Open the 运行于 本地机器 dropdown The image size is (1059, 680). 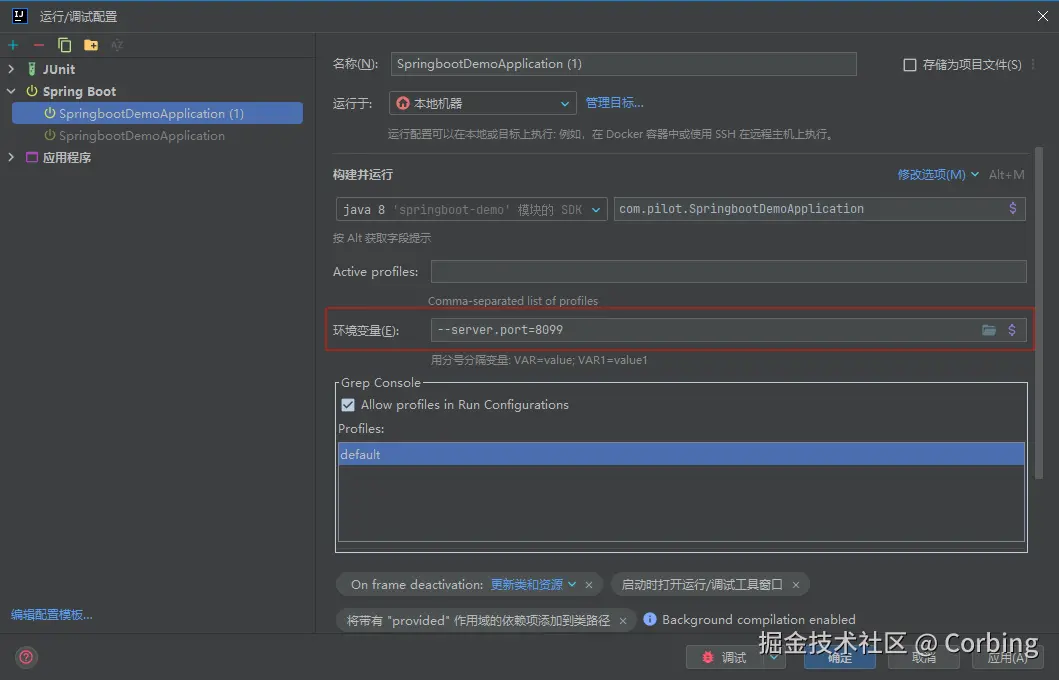(482, 103)
